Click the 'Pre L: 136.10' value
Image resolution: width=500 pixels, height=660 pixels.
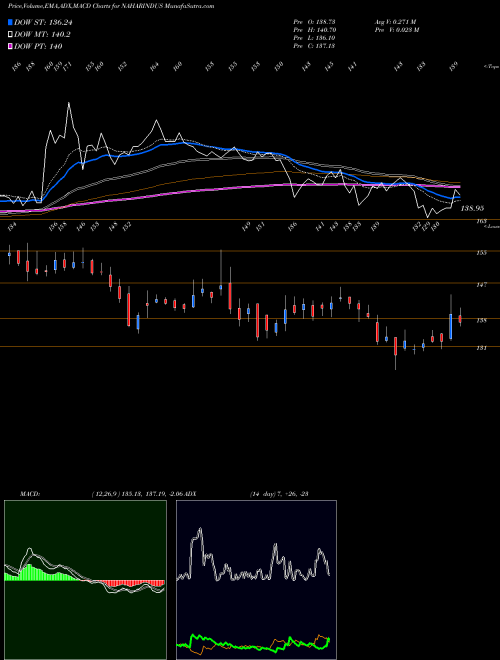point(314,38)
